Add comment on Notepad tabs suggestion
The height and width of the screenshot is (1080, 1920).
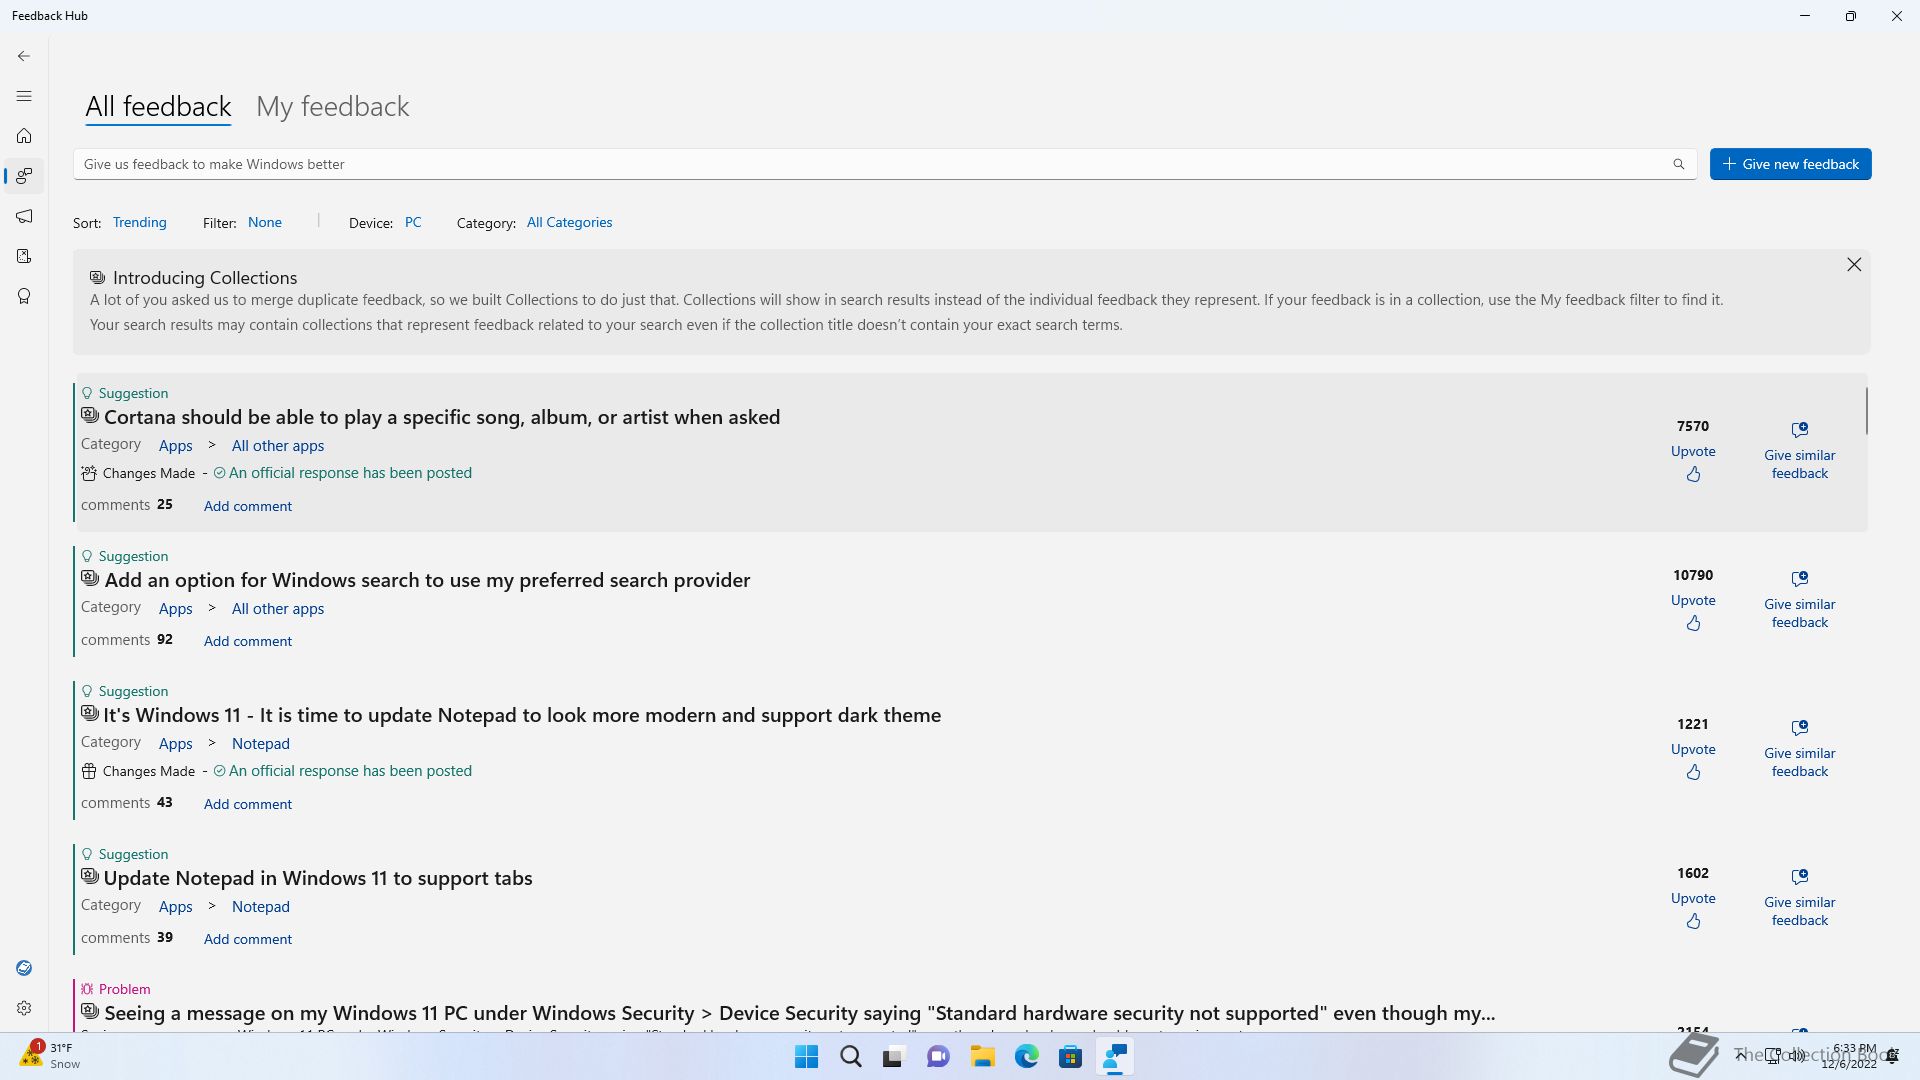point(248,939)
